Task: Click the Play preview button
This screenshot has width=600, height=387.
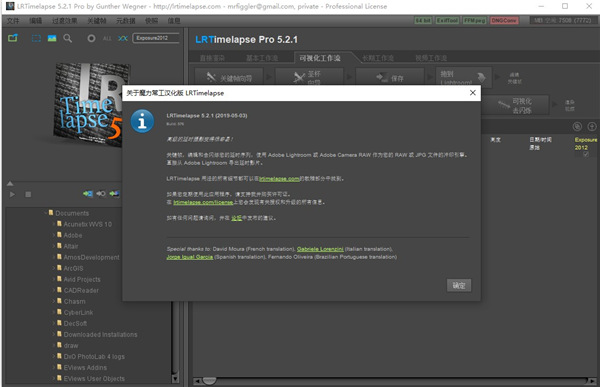Action: coord(12,194)
